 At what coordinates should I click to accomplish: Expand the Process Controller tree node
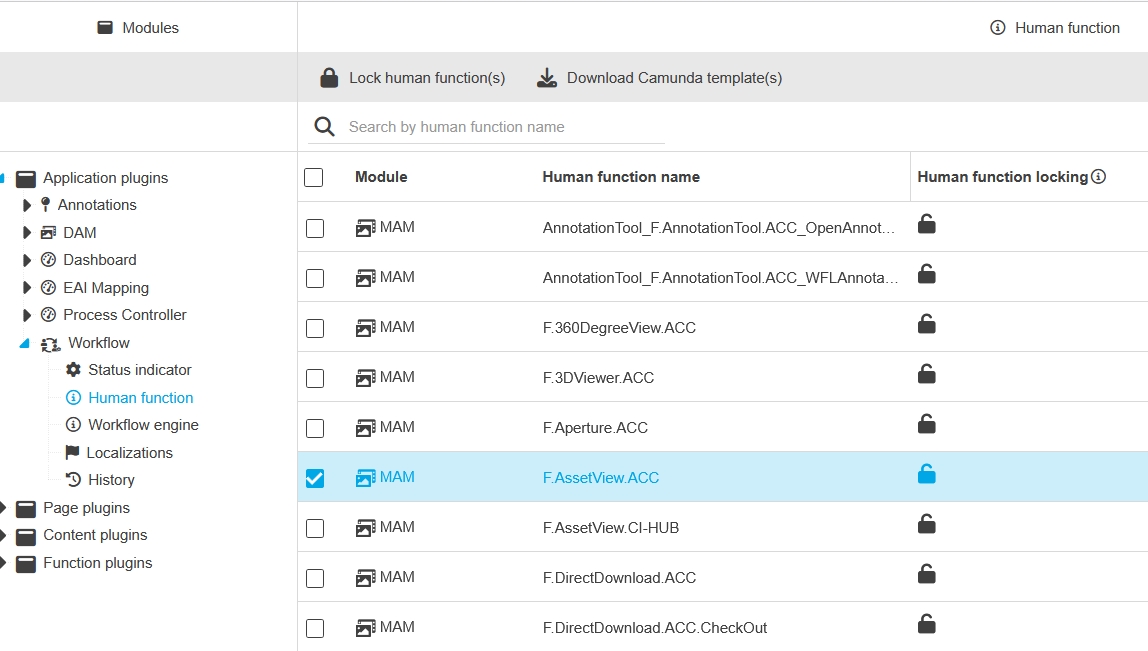pos(27,315)
